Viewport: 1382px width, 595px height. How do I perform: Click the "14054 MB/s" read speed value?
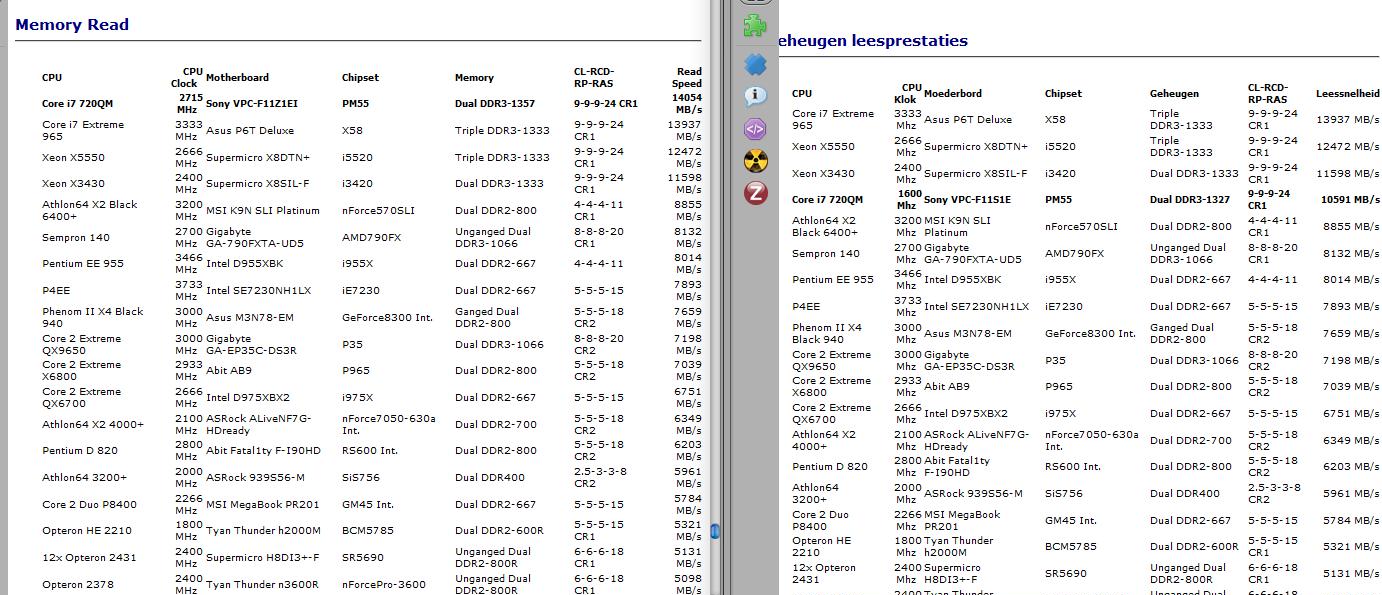point(687,104)
